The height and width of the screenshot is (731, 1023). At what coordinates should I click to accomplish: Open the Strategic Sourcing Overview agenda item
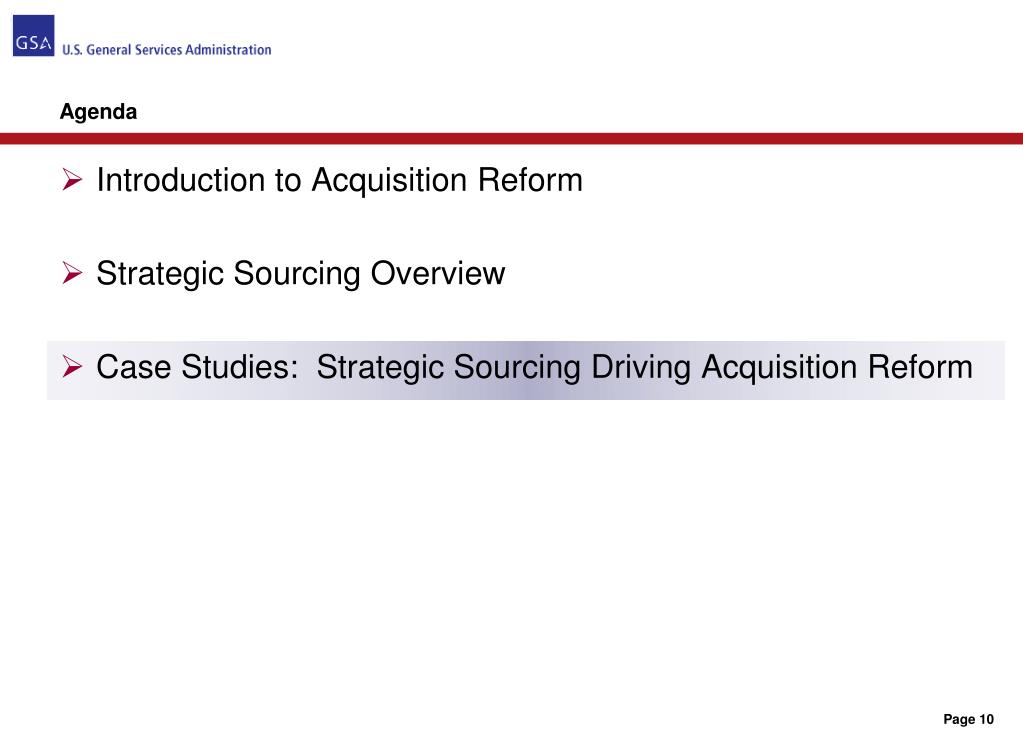pos(301,273)
